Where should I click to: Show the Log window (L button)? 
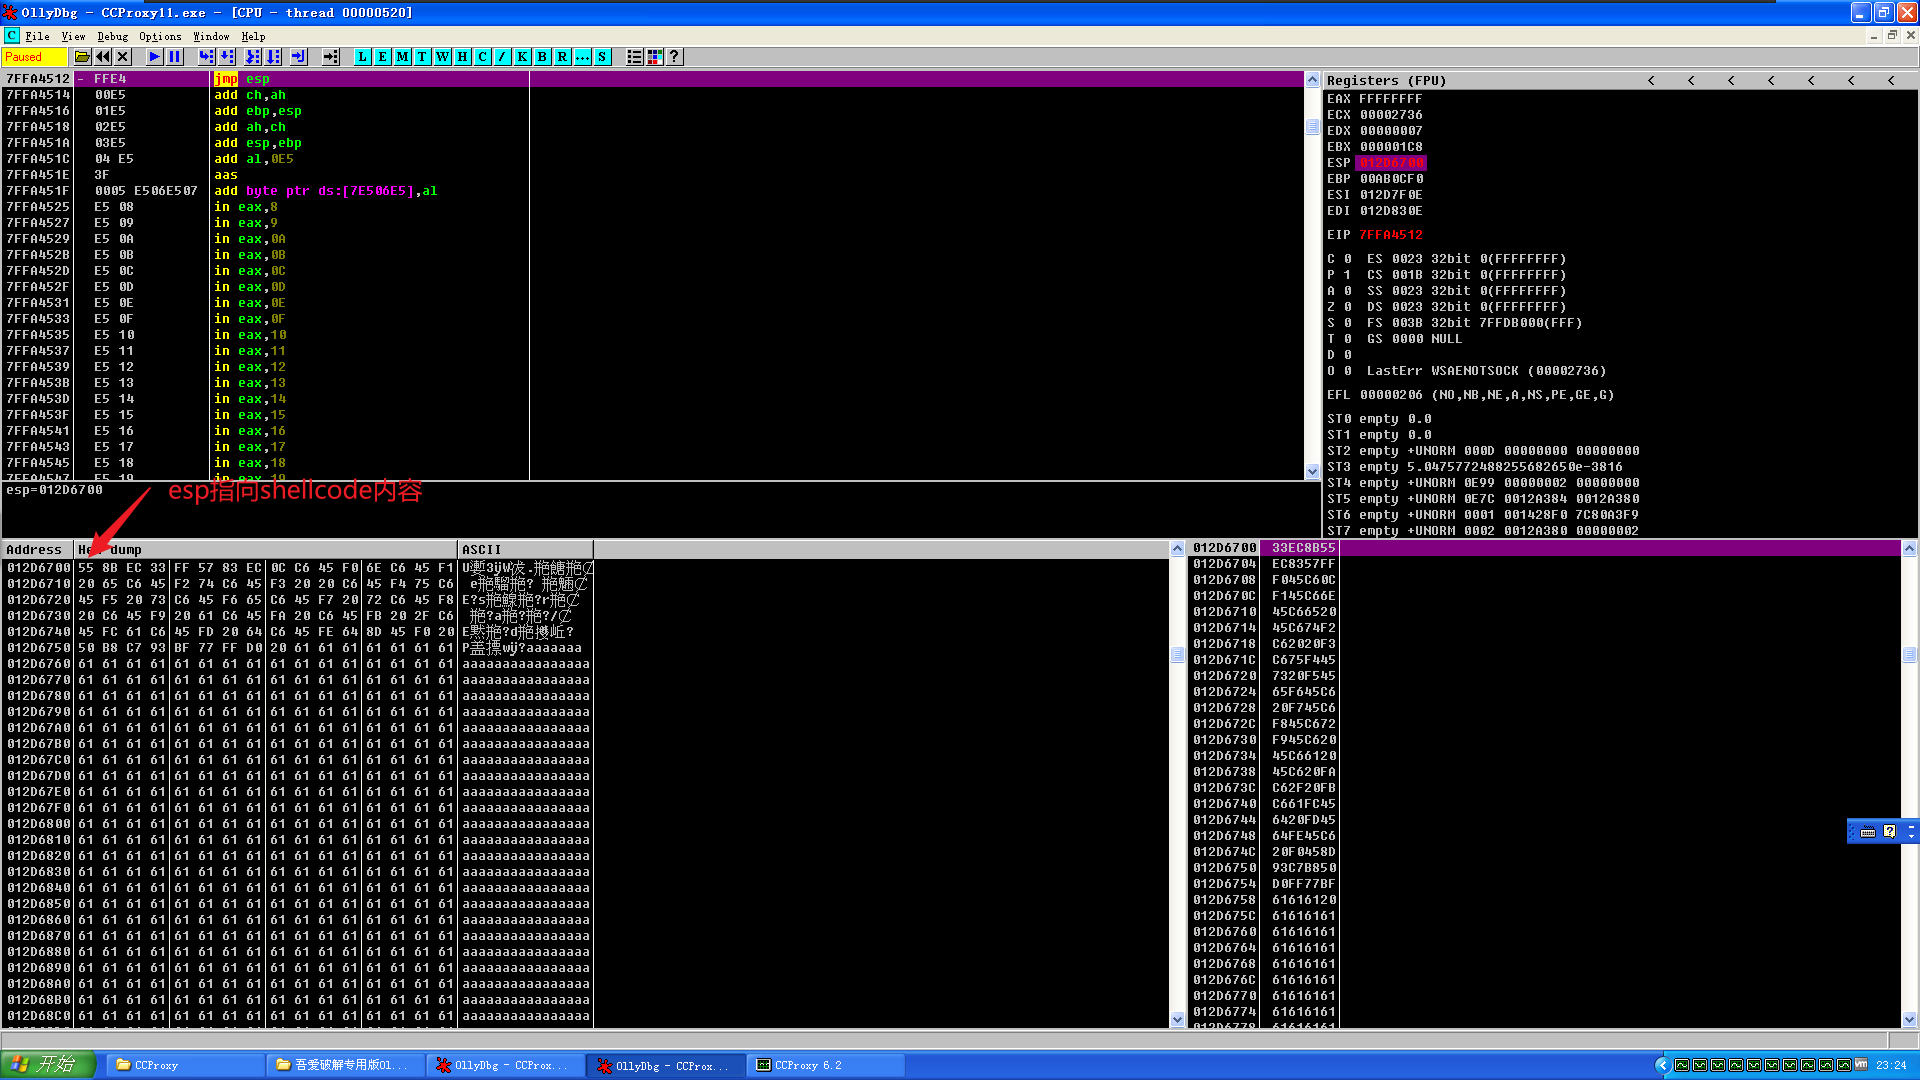362,57
